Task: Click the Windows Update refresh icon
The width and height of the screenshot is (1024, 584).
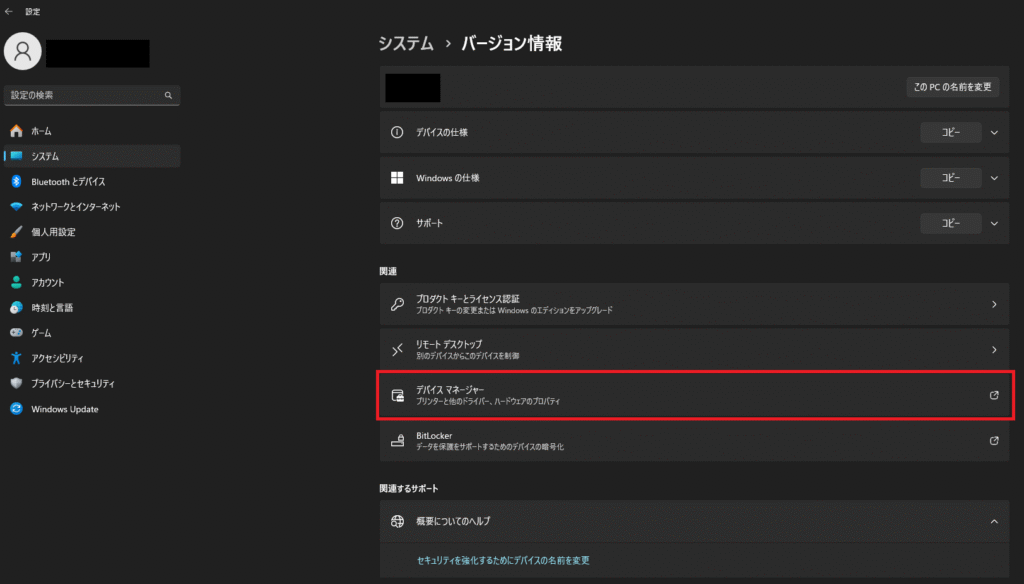Action: [16, 409]
